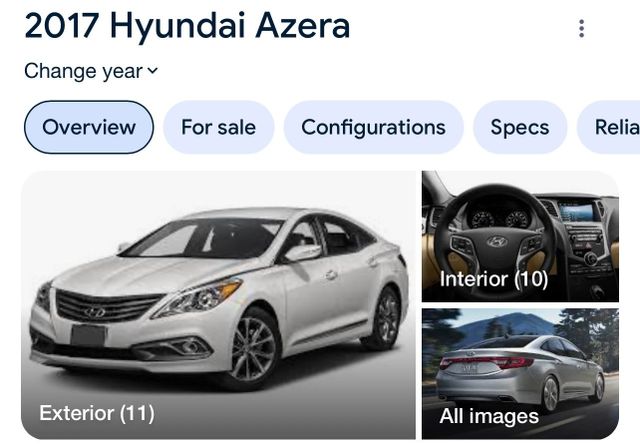Click the chevron beside Change year

152,71
